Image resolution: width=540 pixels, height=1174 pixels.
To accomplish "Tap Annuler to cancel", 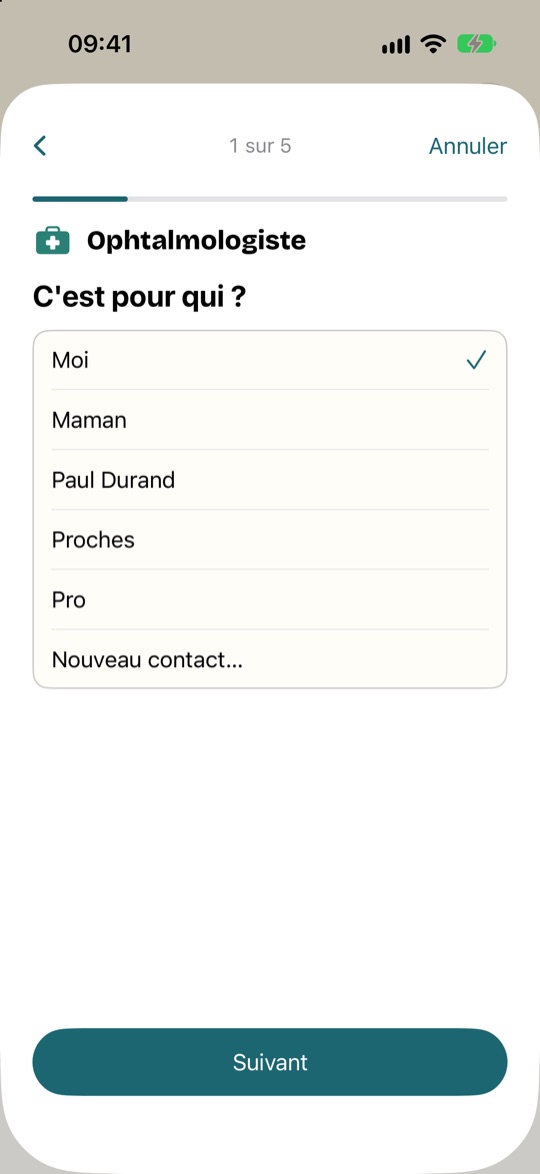I will click(x=467, y=146).
